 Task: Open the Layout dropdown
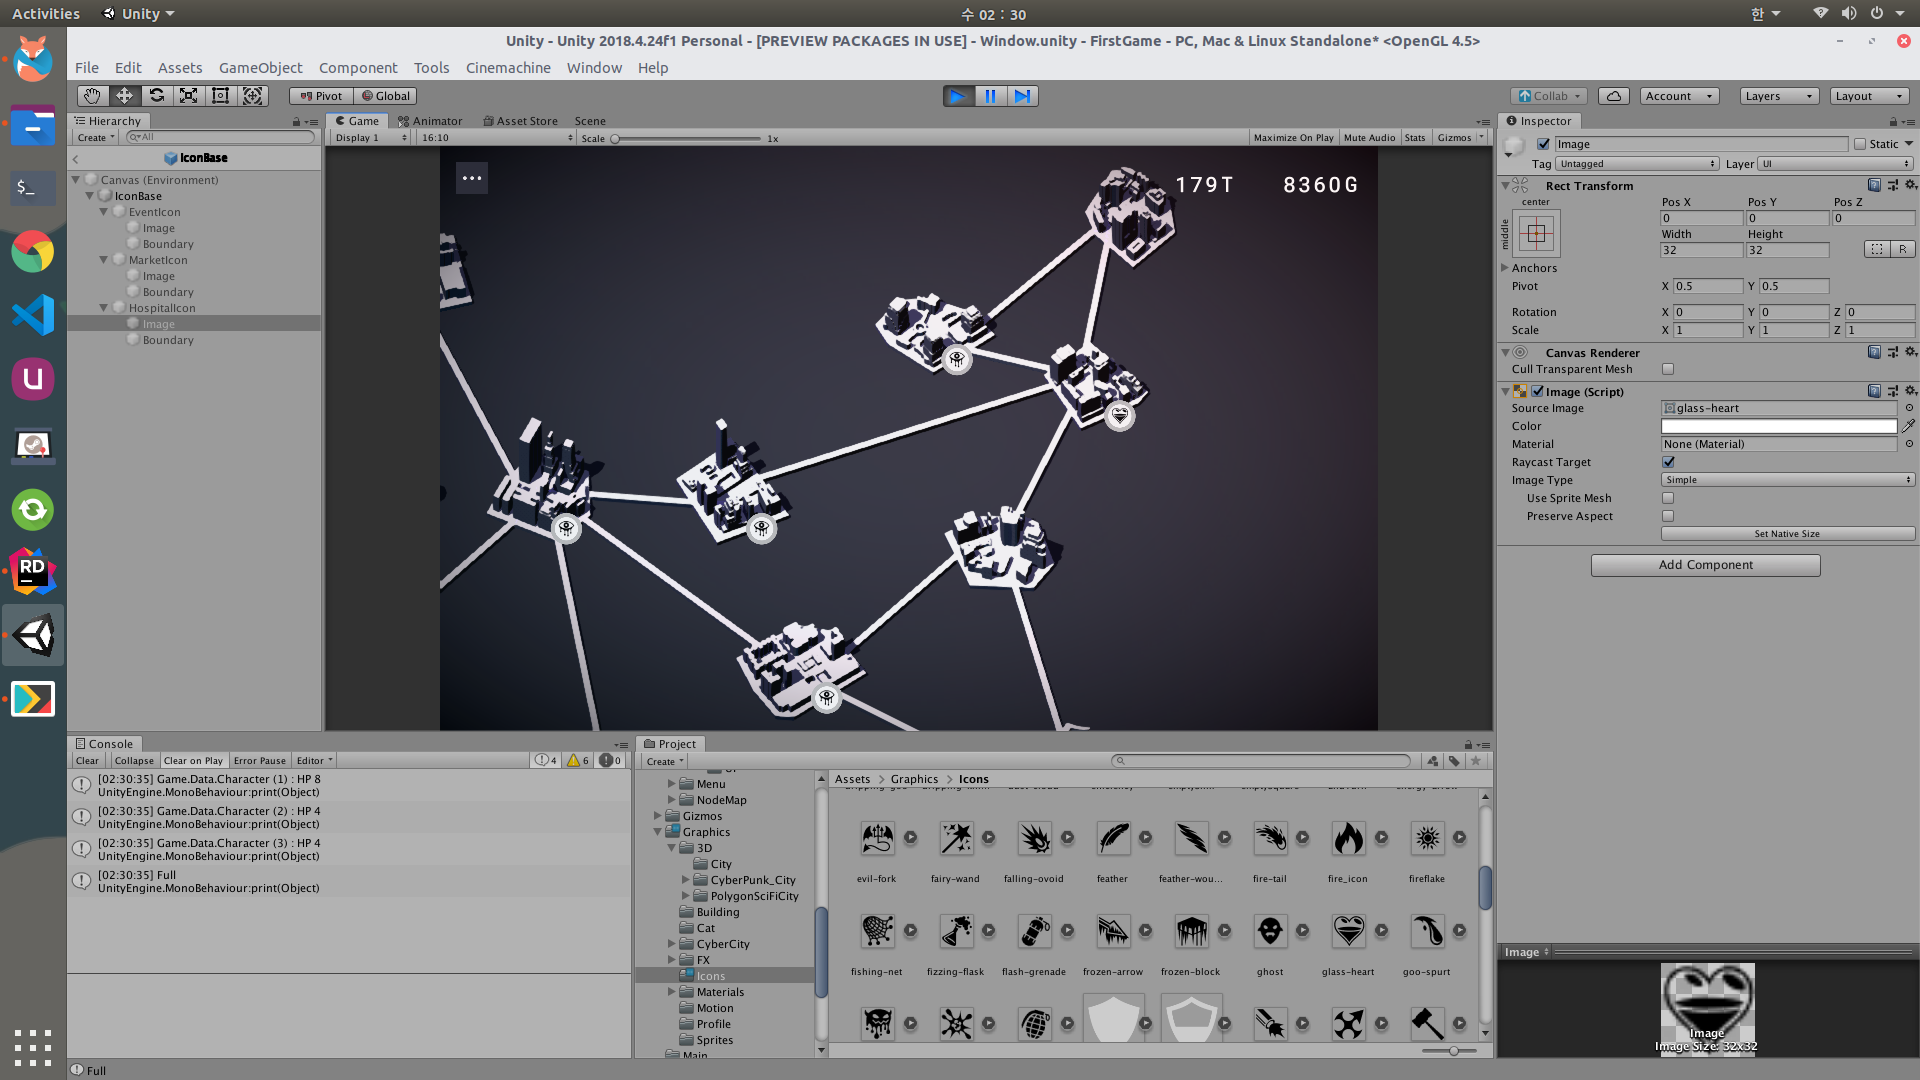click(x=1869, y=96)
